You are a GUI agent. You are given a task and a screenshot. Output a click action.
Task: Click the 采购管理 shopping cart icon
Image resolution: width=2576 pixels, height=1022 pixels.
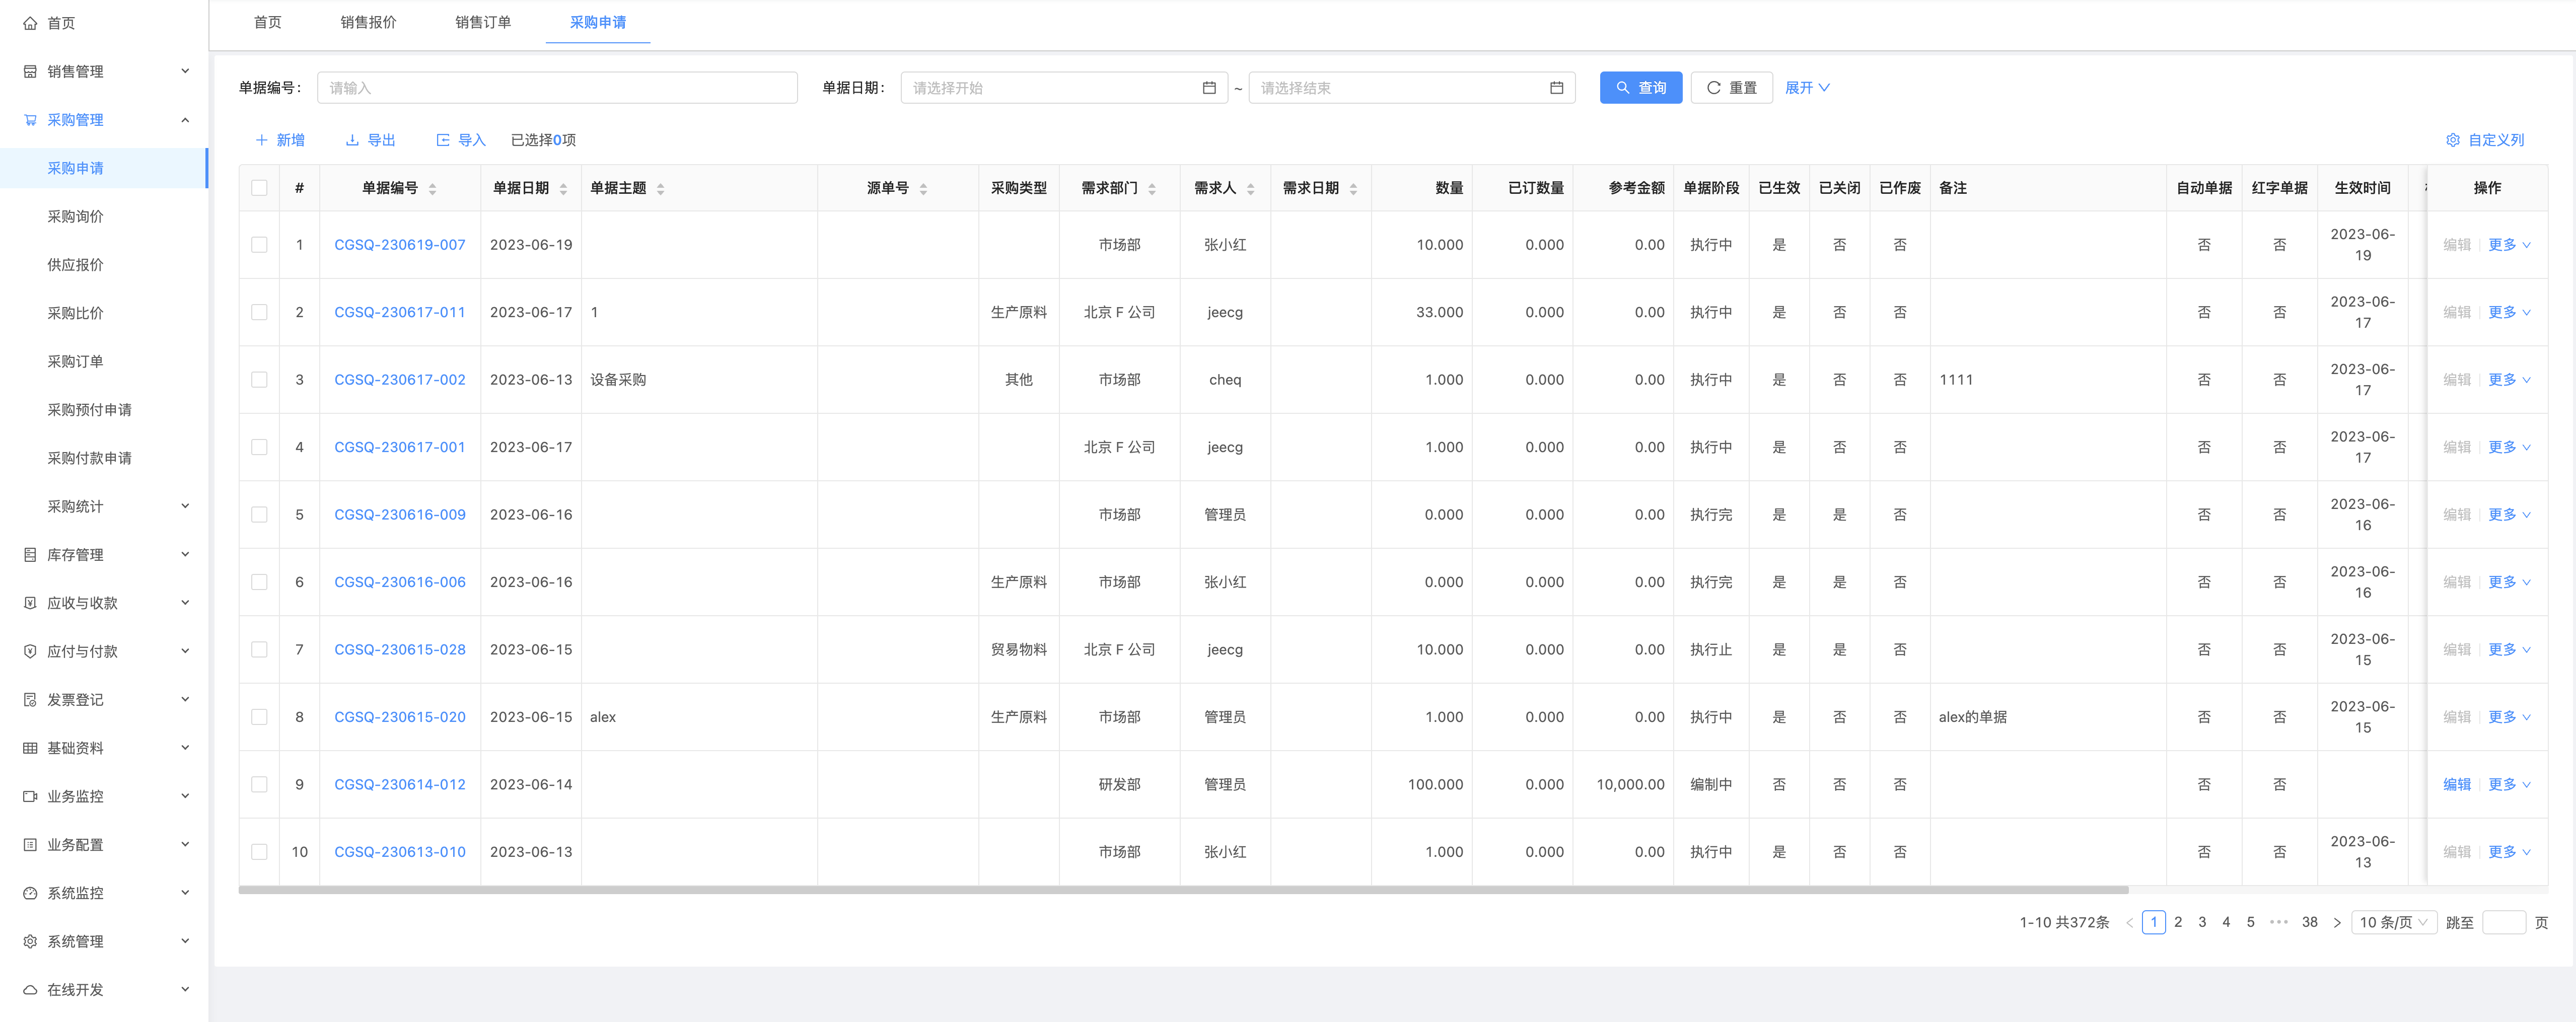pos(30,120)
